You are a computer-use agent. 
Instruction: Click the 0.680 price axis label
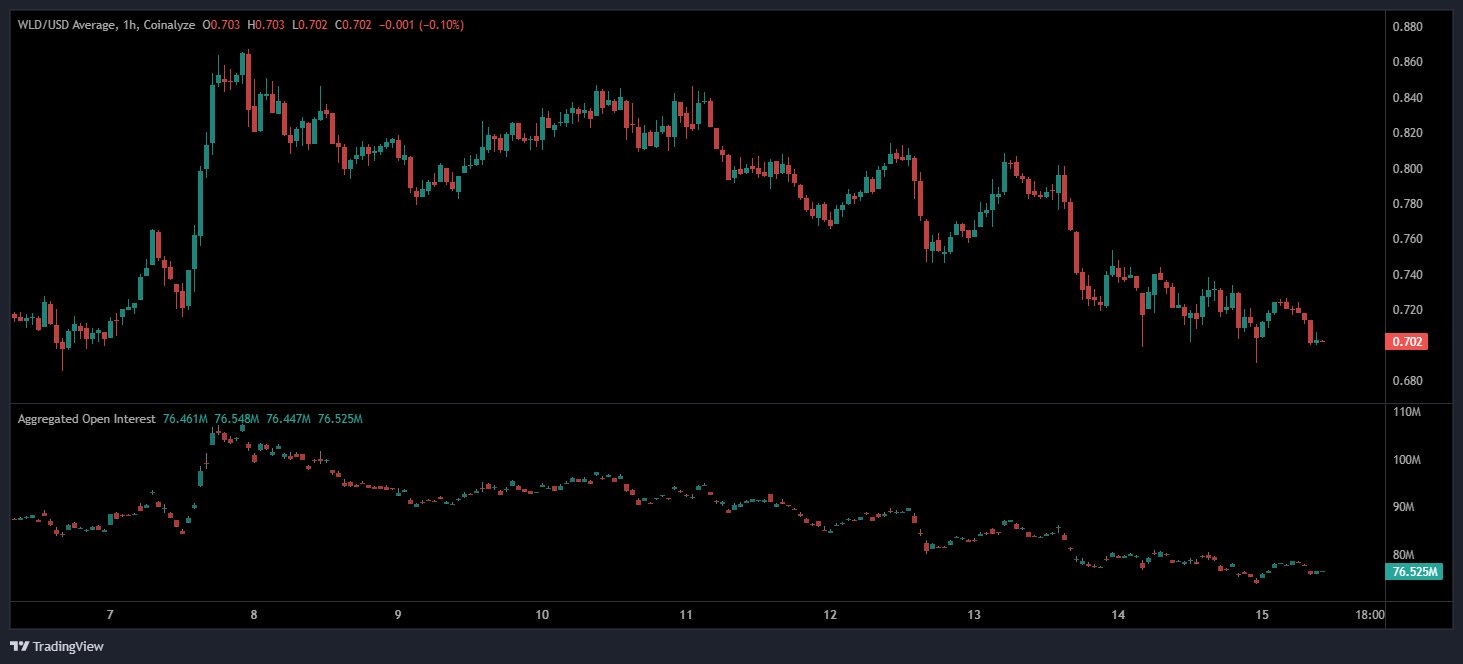[x=1407, y=381]
